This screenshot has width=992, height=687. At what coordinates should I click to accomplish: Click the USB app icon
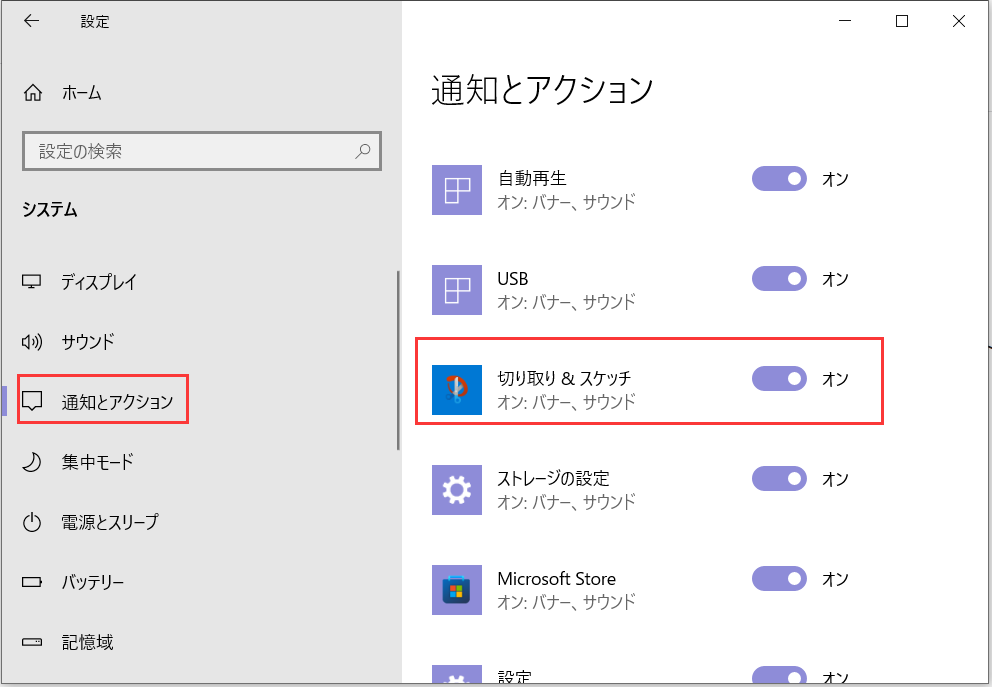pyautogui.click(x=457, y=290)
